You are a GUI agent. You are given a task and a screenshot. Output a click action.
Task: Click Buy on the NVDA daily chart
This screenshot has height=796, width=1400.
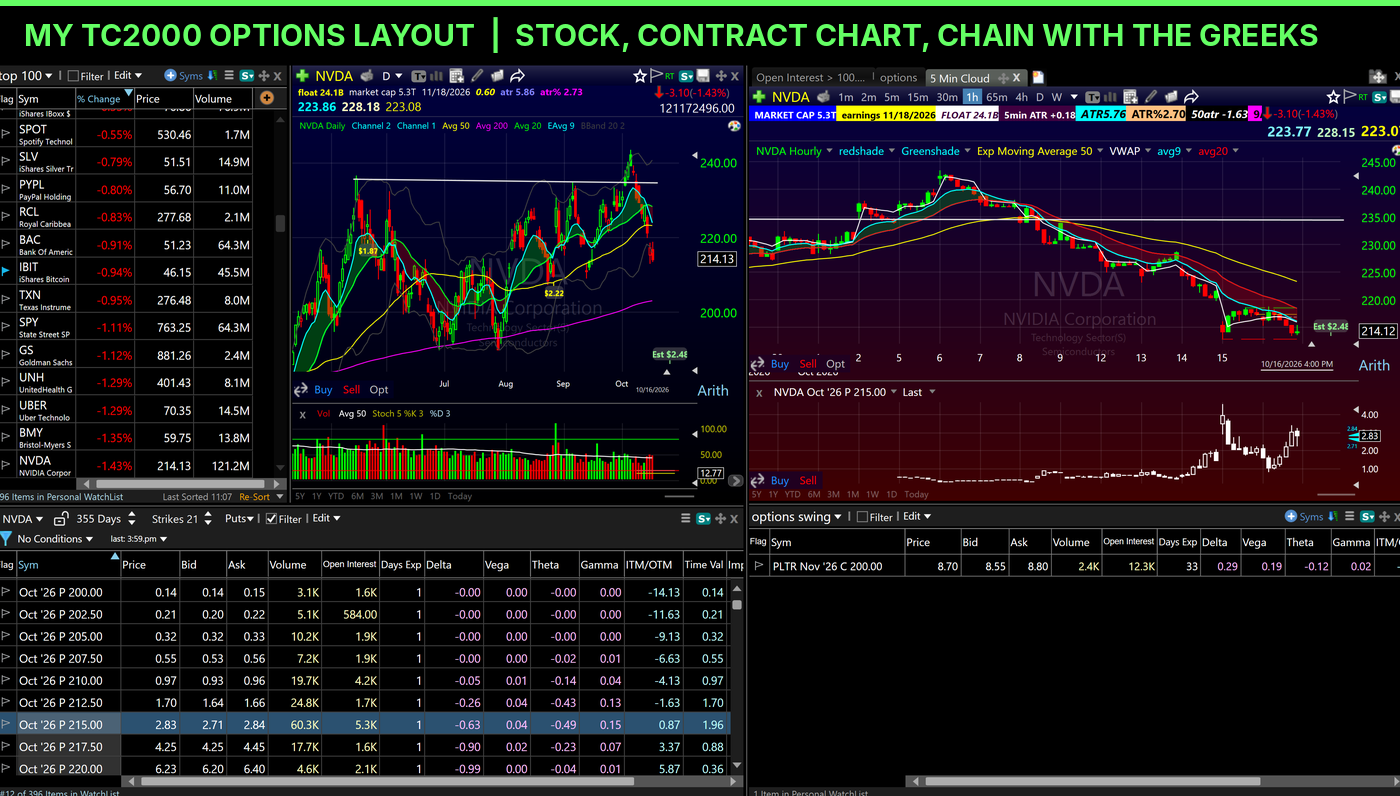(x=323, y=390)
